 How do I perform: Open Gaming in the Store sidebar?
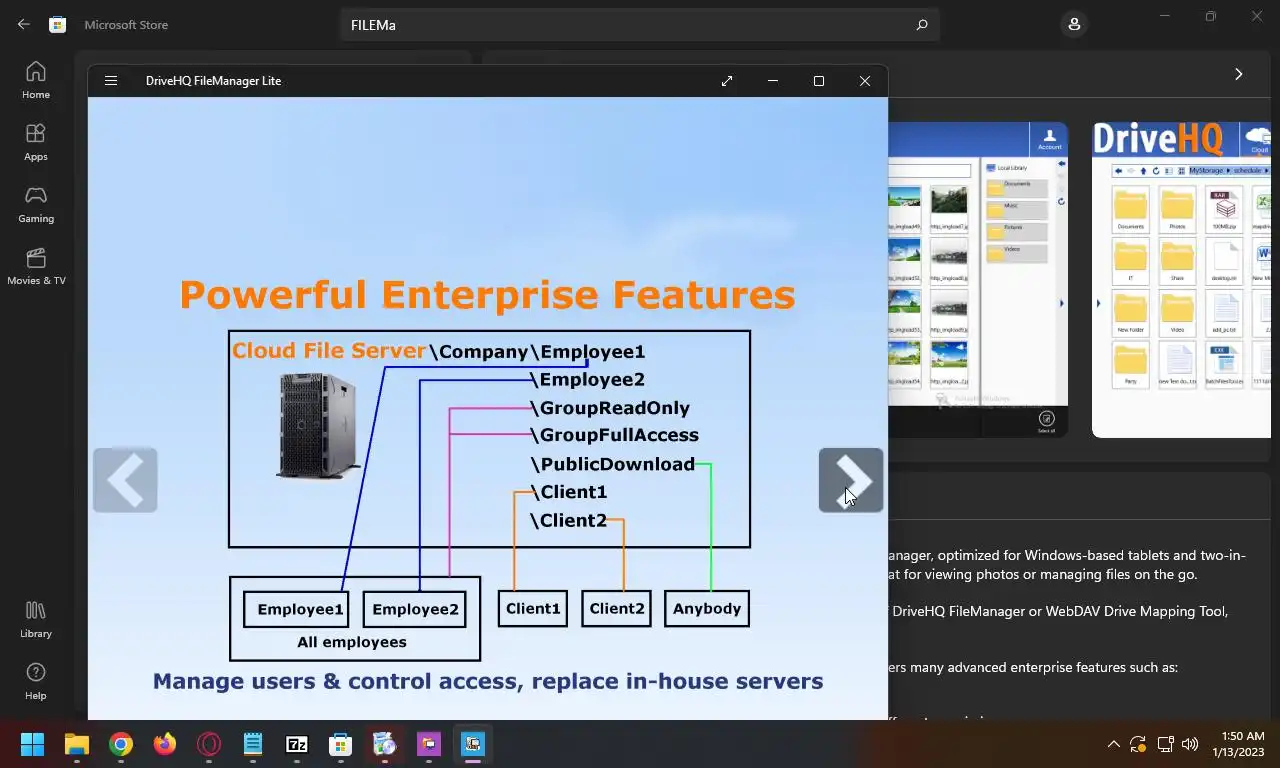click(36, 204)
